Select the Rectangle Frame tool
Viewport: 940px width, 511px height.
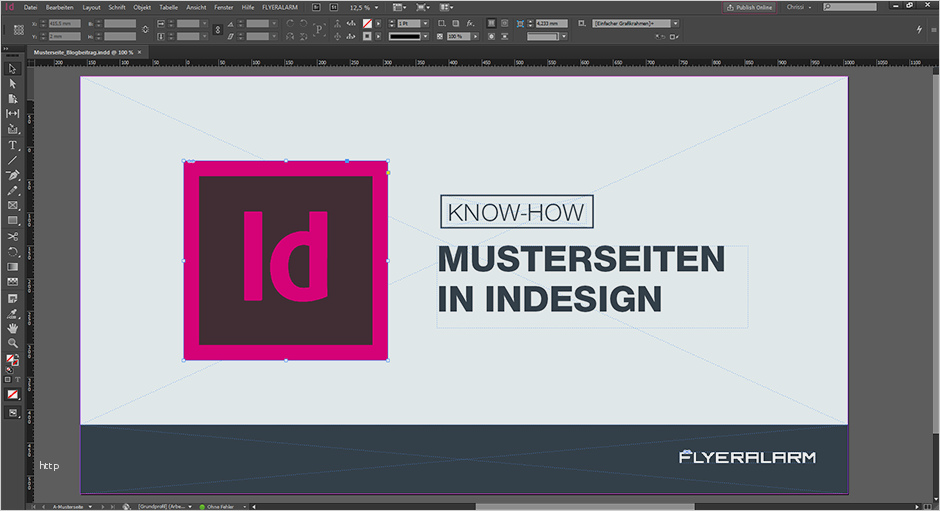click(x=13, y=205)
